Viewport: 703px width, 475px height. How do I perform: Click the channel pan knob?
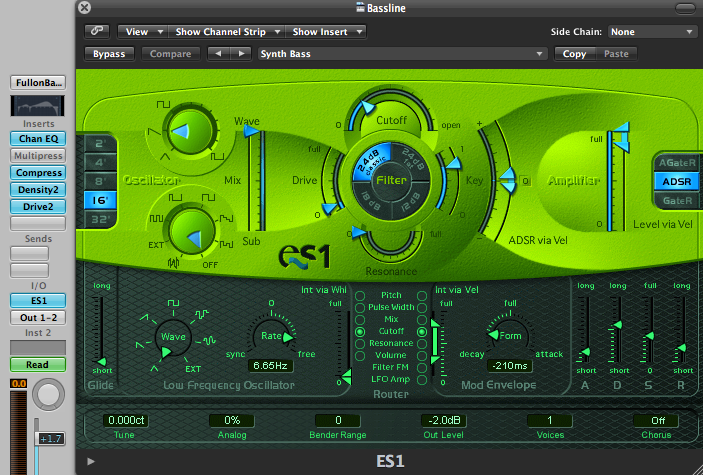[x=48, y=395]
